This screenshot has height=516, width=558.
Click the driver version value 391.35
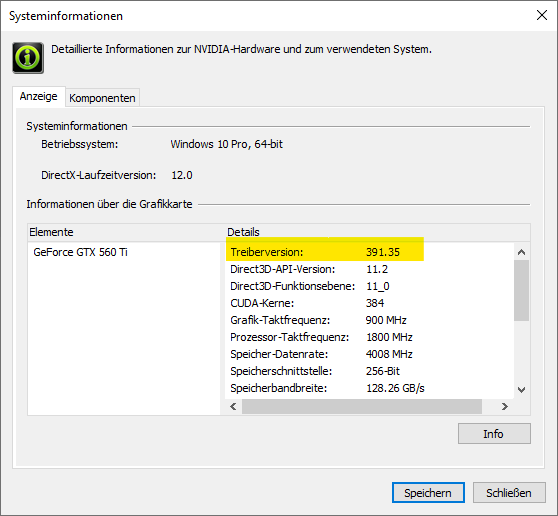pos(383,252)
